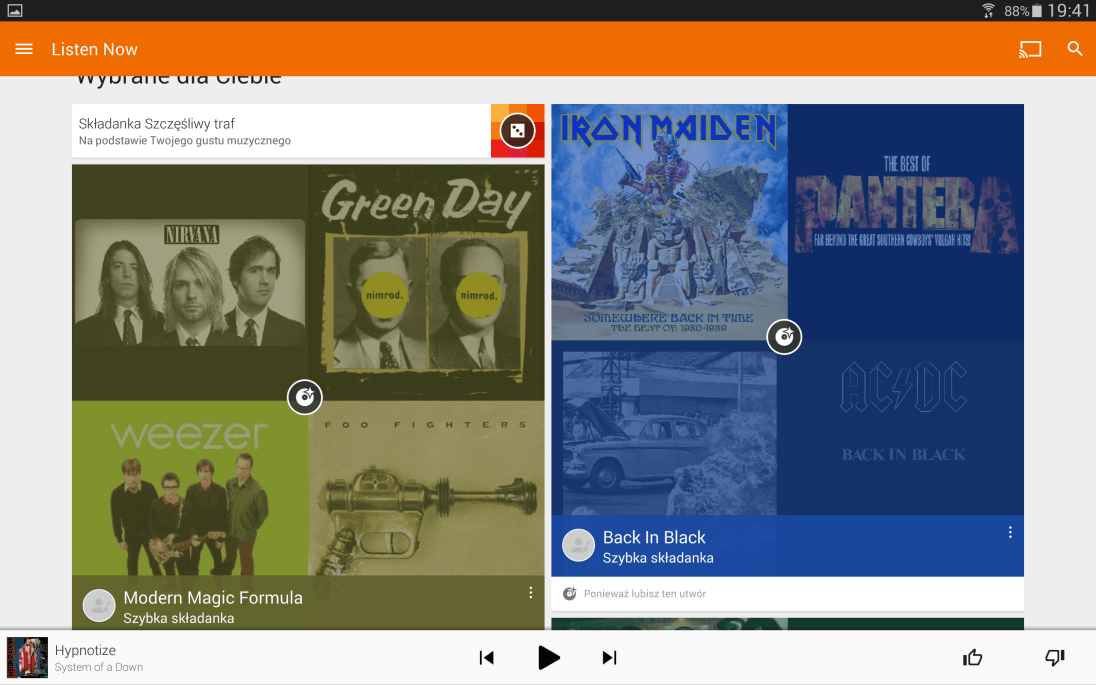Open overflow menu for Back In Black
This screenshot has height=685, width=1096.
1010,533
